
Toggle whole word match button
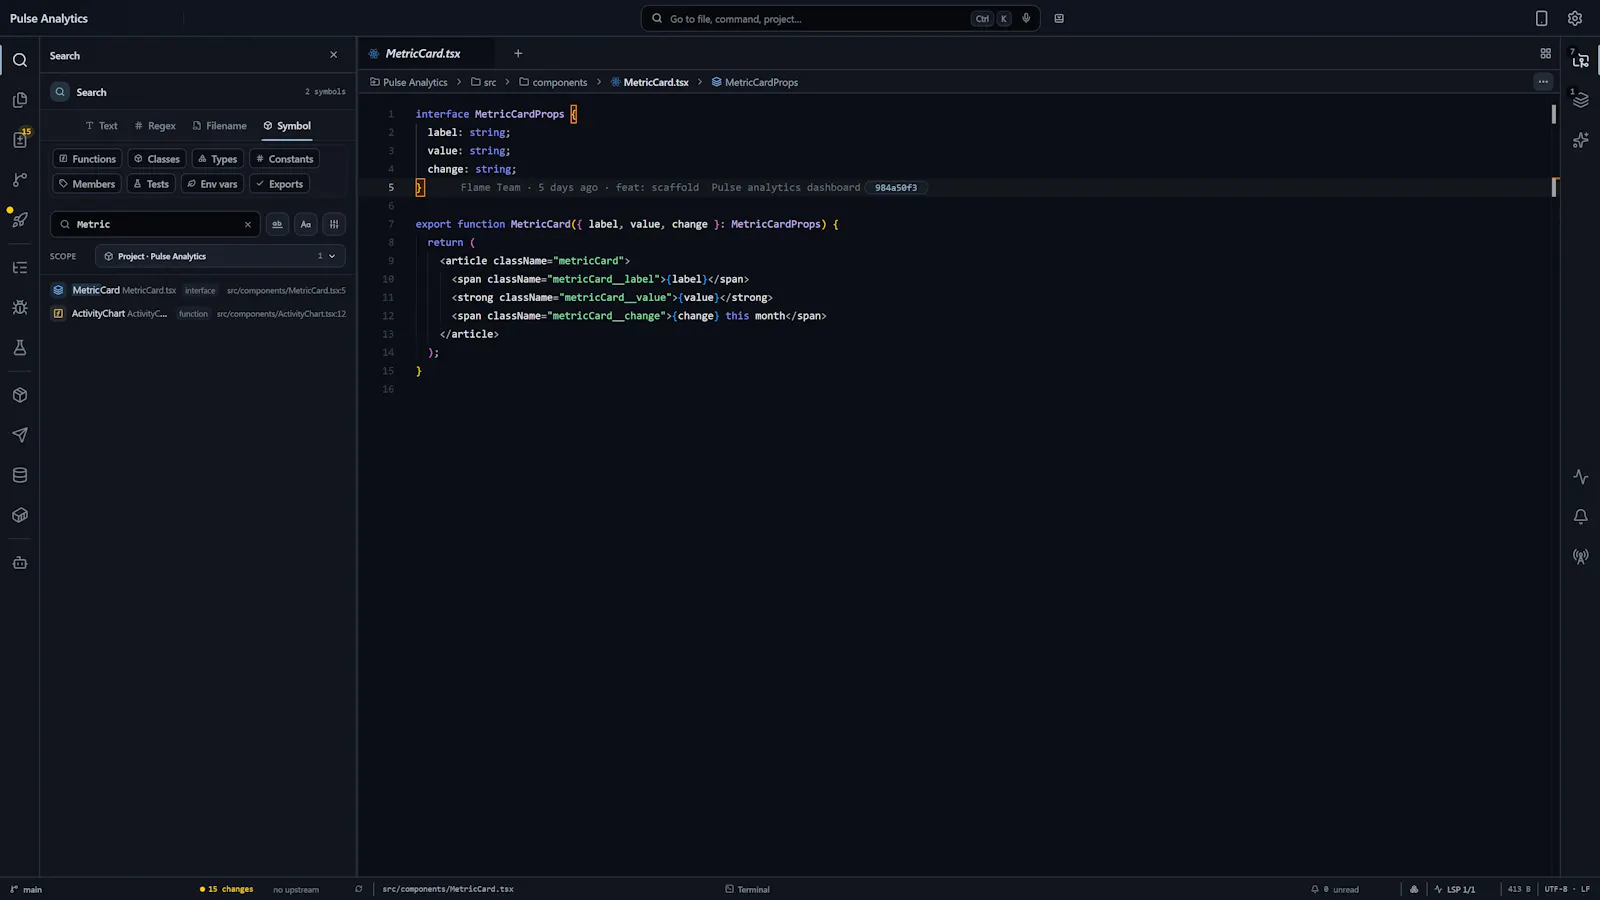(277, 224)
